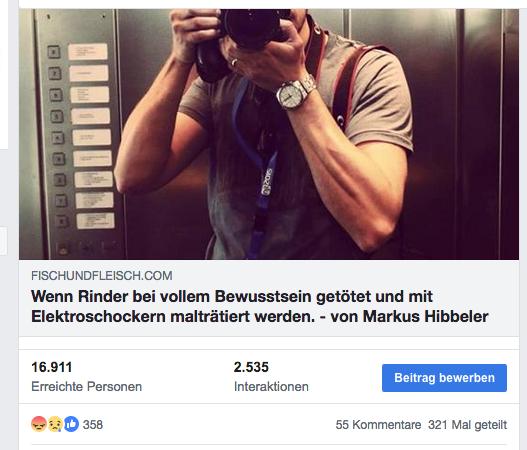Image resolution: width=527 pixels, height=450 pixels.
Task: Open article headline Wenn Rinder bei vollem Bewusstsein
Action: (x=259, y=306)
